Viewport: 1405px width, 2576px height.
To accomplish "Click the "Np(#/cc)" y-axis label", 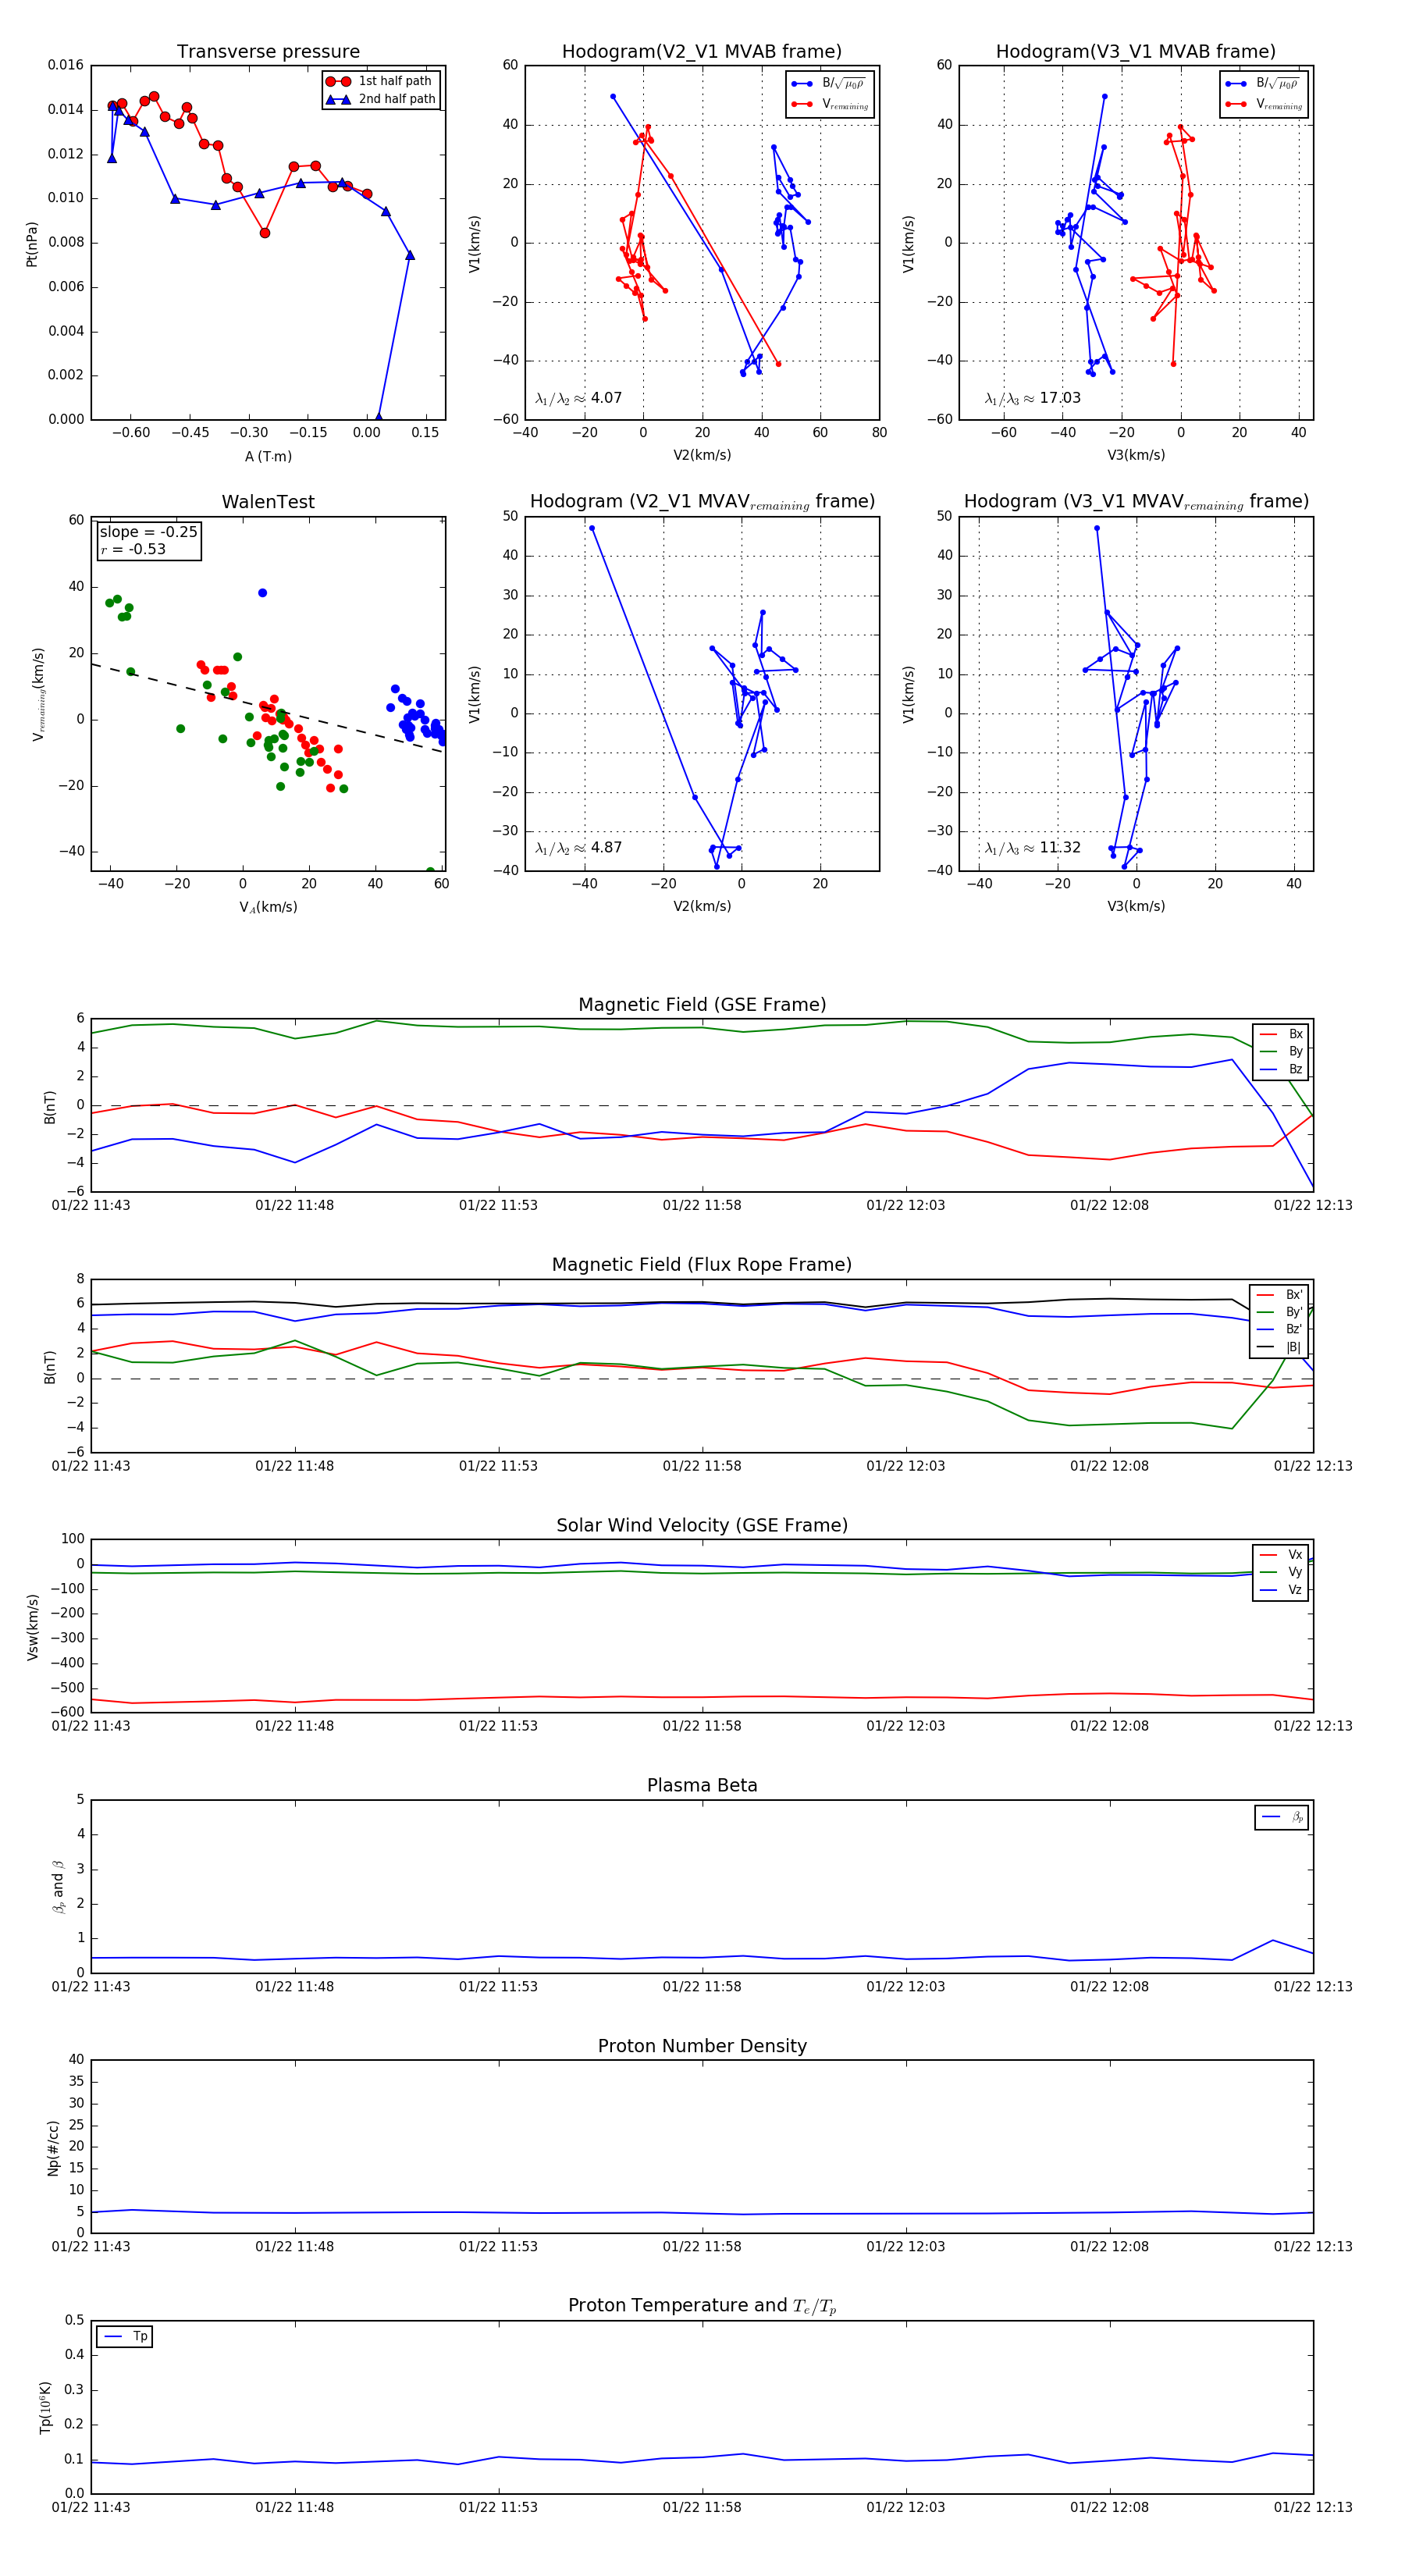I will point(53,2148).
